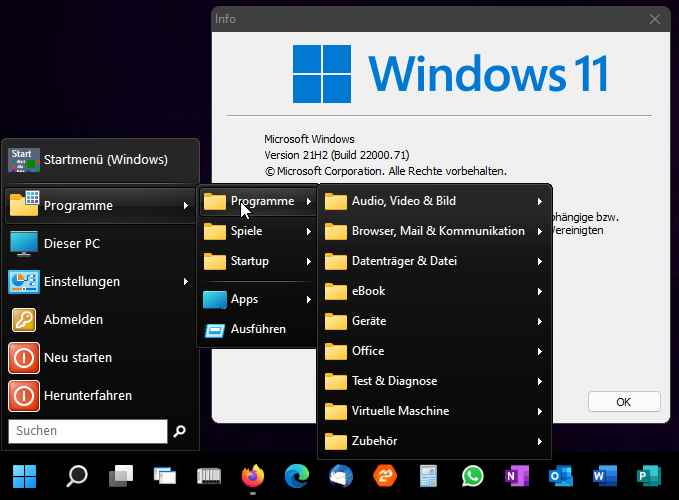Launch Publisher from the taskbar
The image size is (679, 500).
point(649,476)
